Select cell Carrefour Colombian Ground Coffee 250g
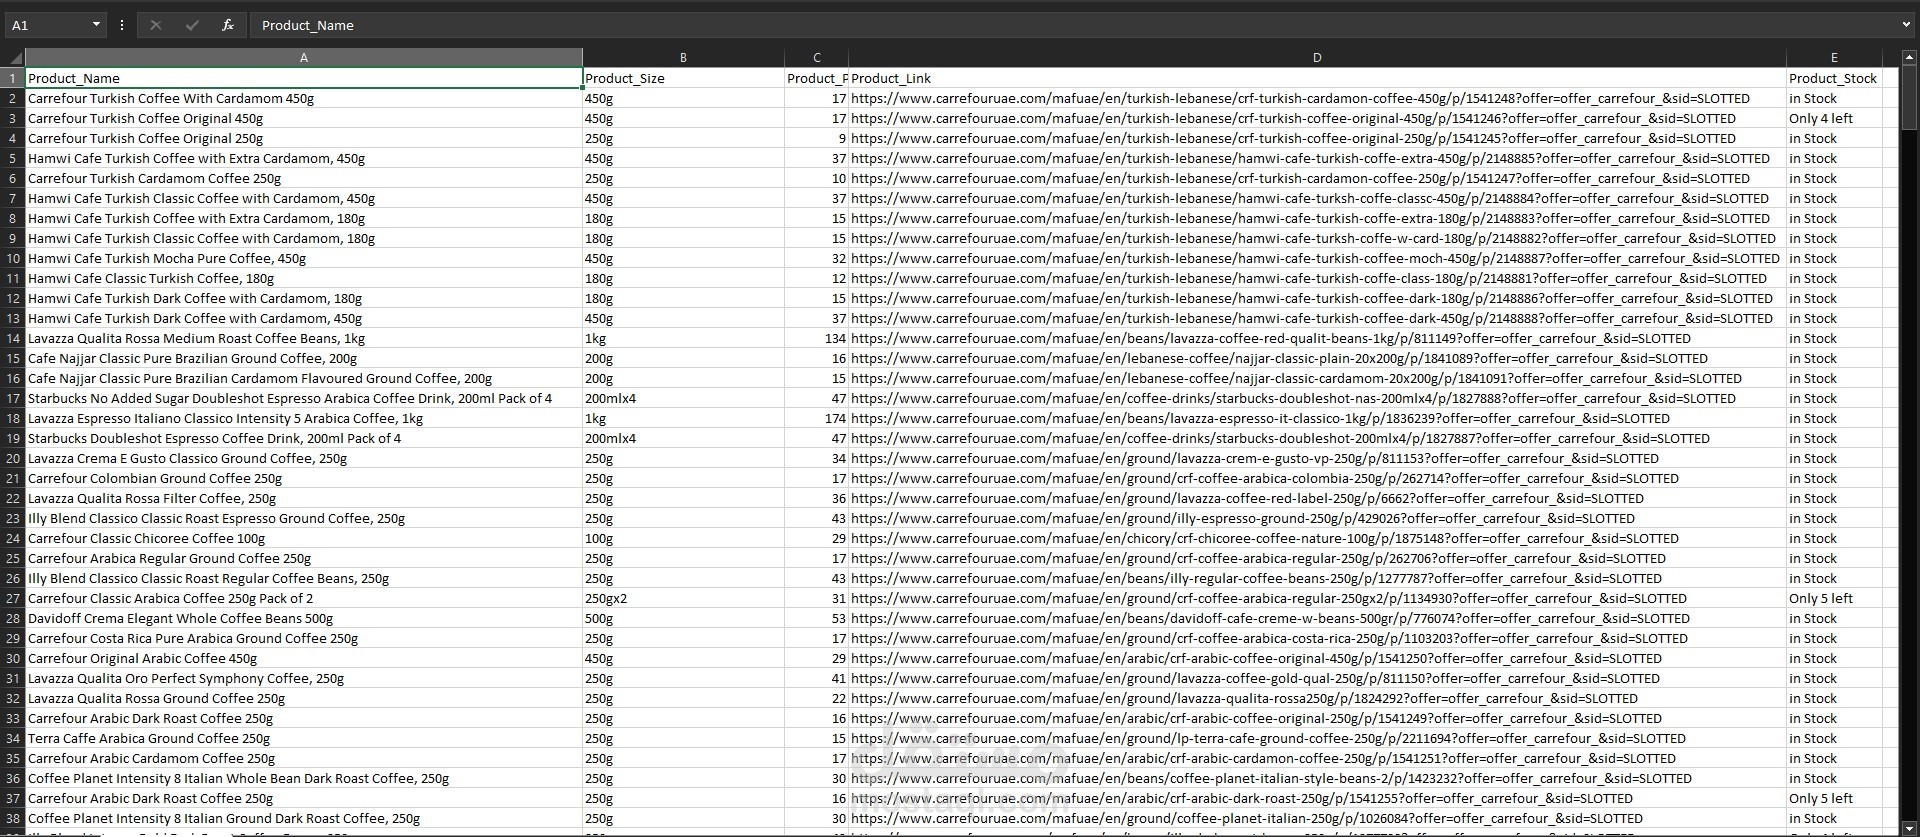The image size is (1920, 837). (304, 478)
